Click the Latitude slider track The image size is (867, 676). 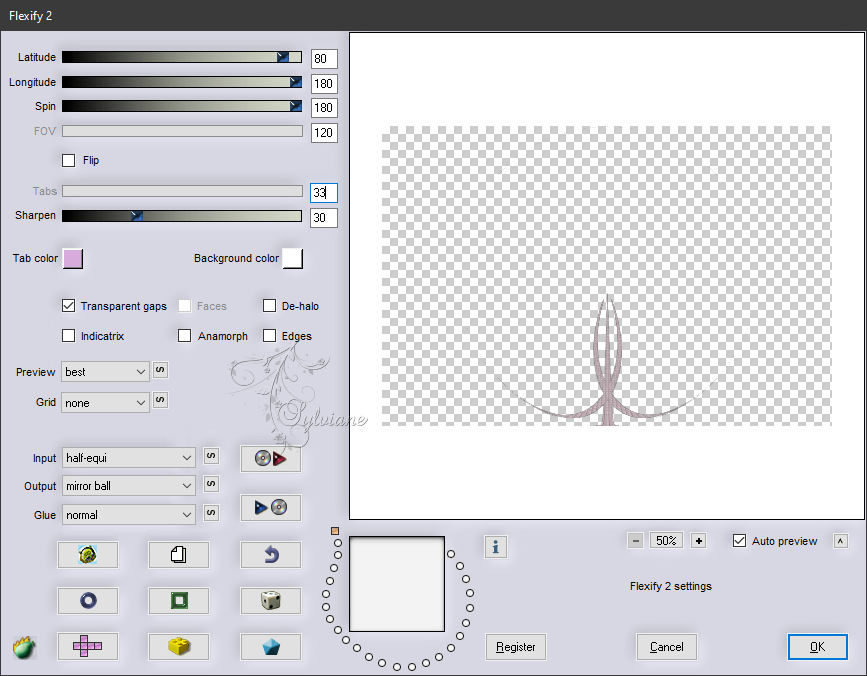click(182, 57)
